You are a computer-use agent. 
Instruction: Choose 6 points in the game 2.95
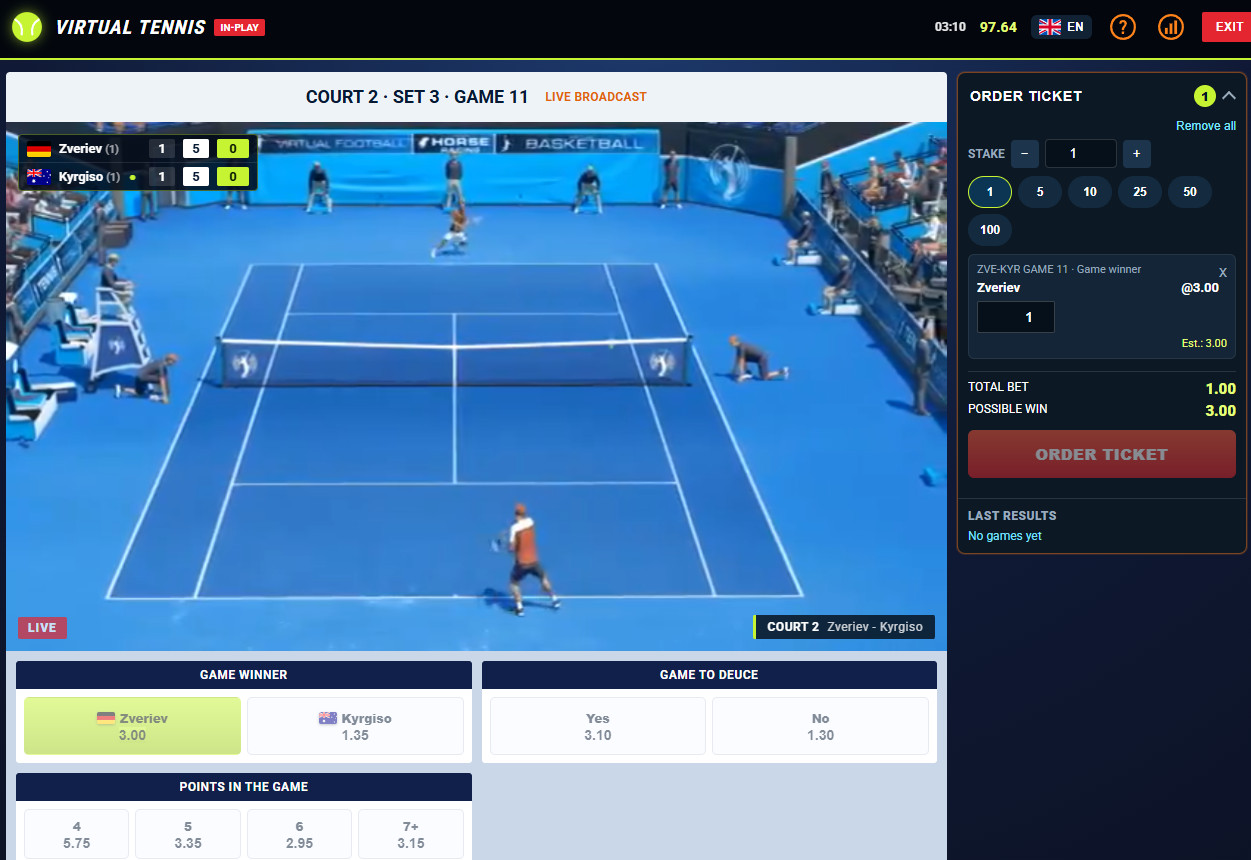[299, 834]
